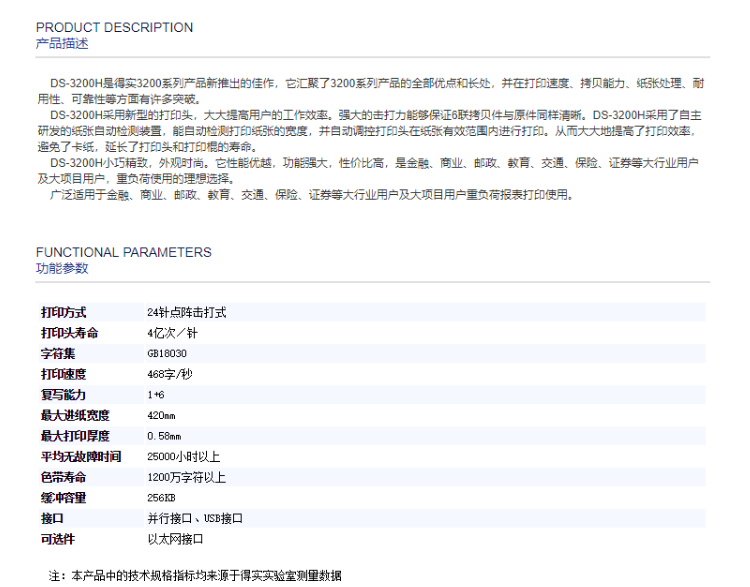The width and height of the screenshot is (750, 587).
Task: Click the 缓冲容量 label
Action: [64, 498]
